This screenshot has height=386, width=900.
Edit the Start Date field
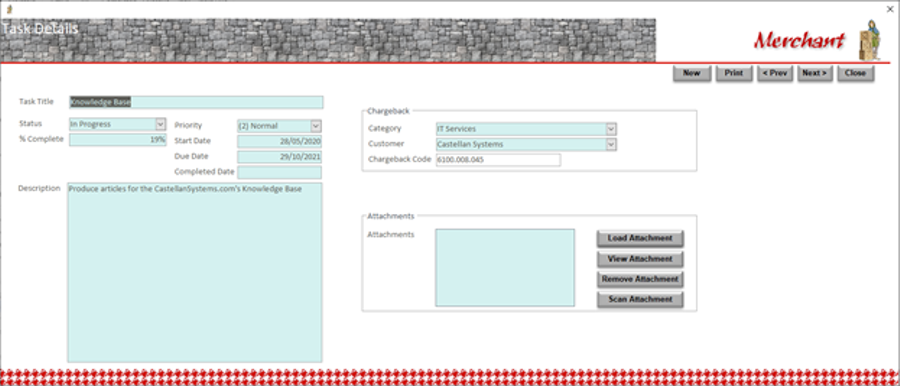pyautogui.click(x=280, y=141)
